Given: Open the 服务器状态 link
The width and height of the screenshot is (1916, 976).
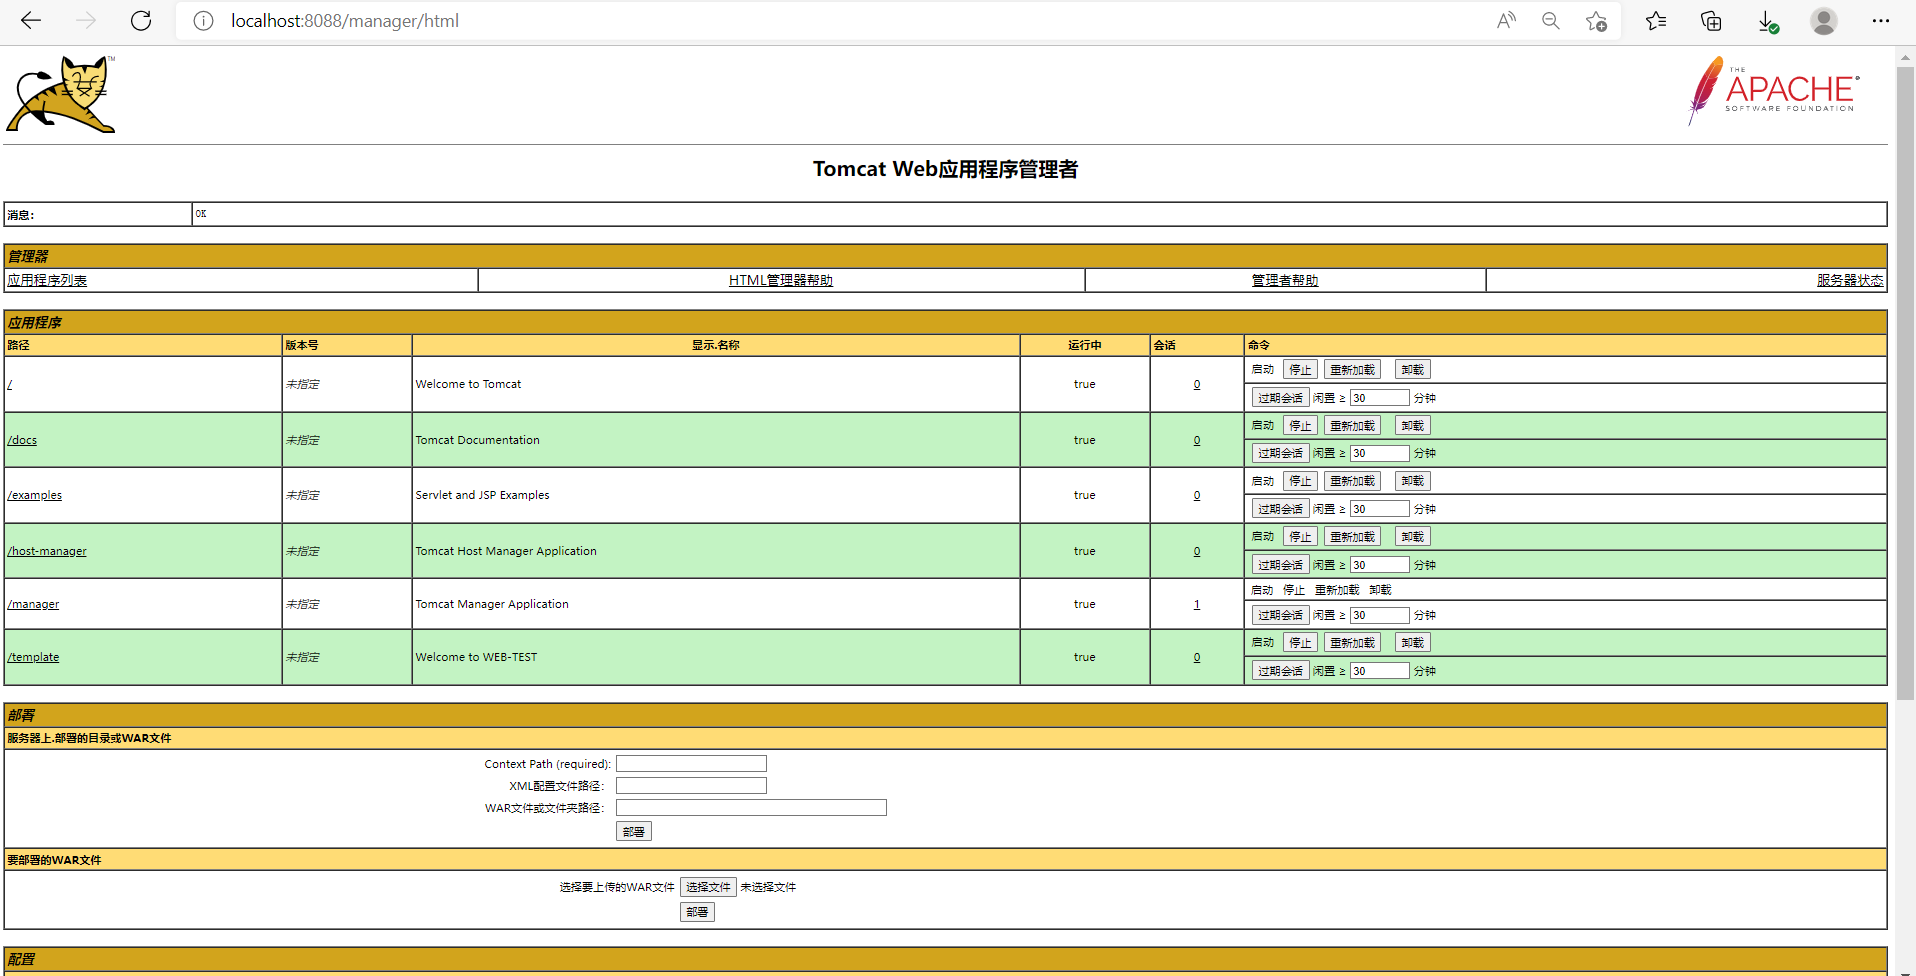Looking at the screenshot, I should click(1850, 280).
